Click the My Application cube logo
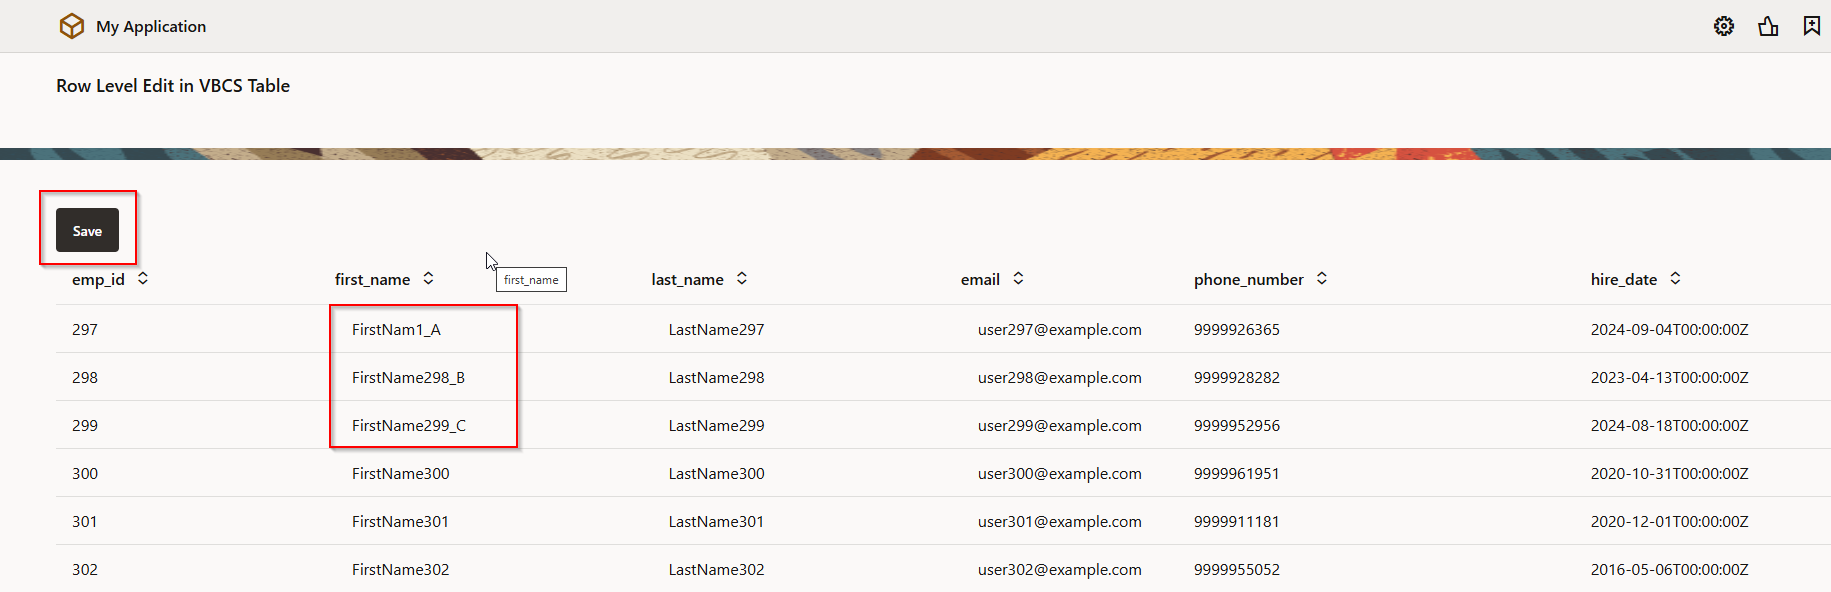This screenshot has height=592, width=1831. (x=72, y=26)
